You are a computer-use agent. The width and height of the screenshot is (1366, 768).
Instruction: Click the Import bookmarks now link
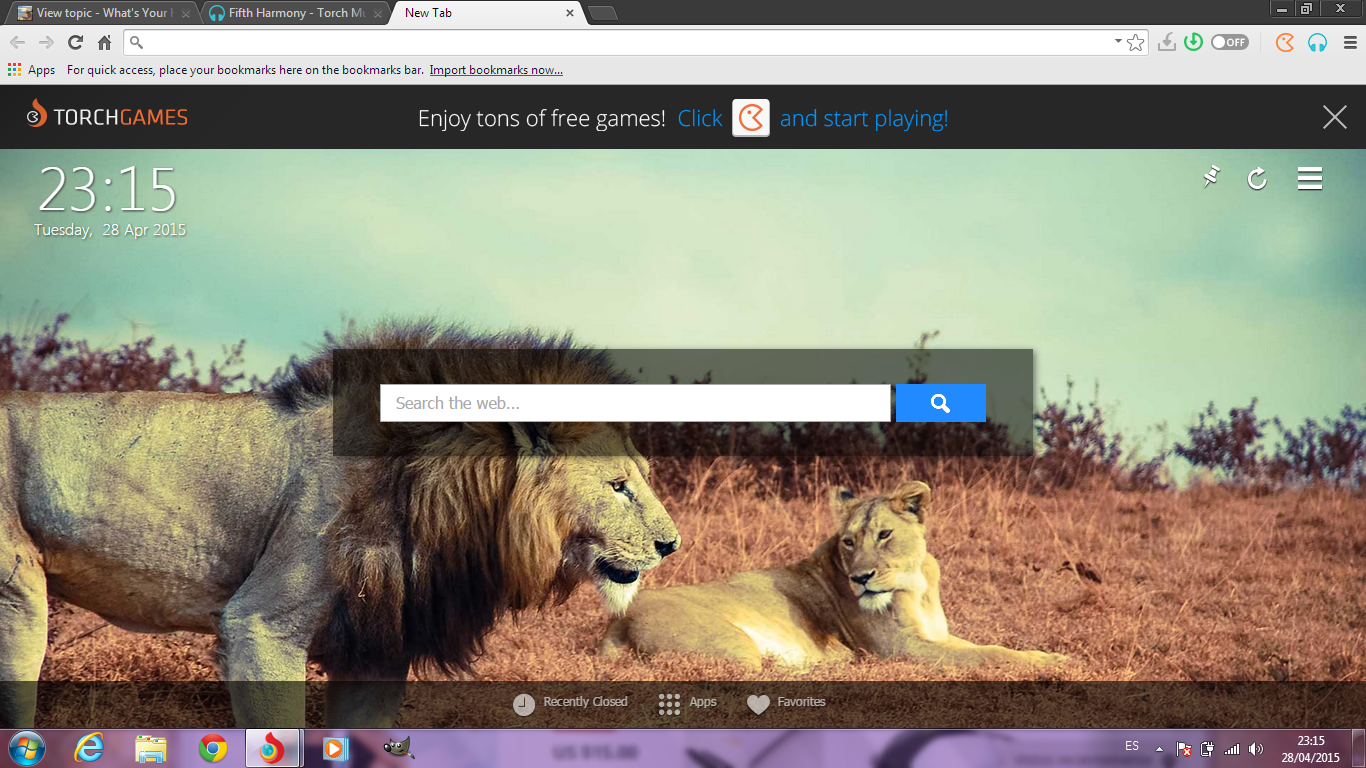point(496,70)
